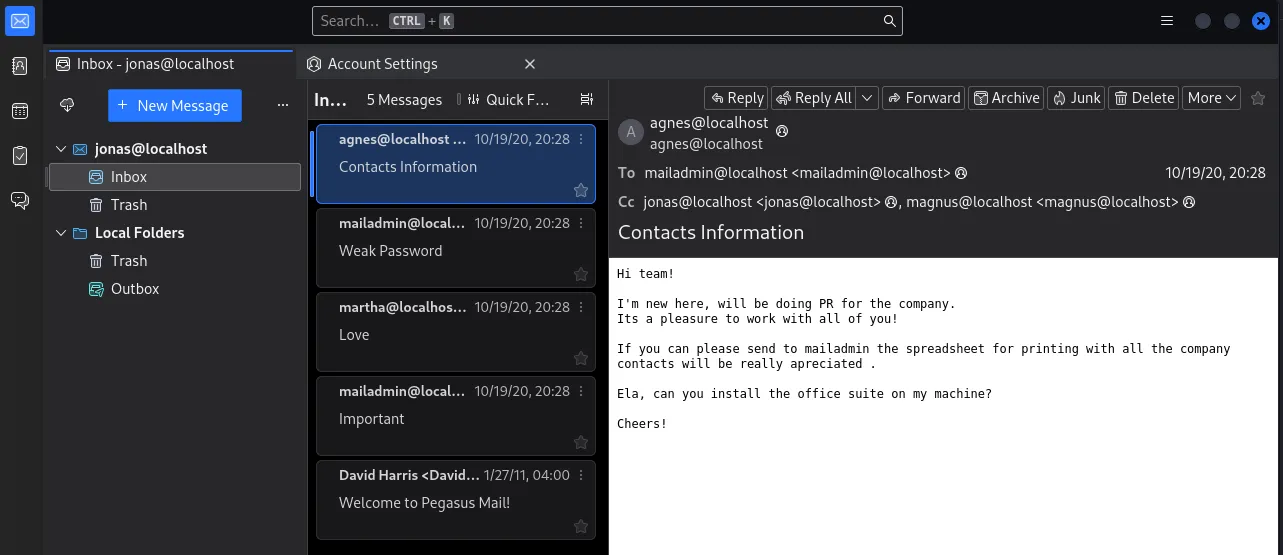Click the Get Messages cloud icon

[x=67, y=105]
